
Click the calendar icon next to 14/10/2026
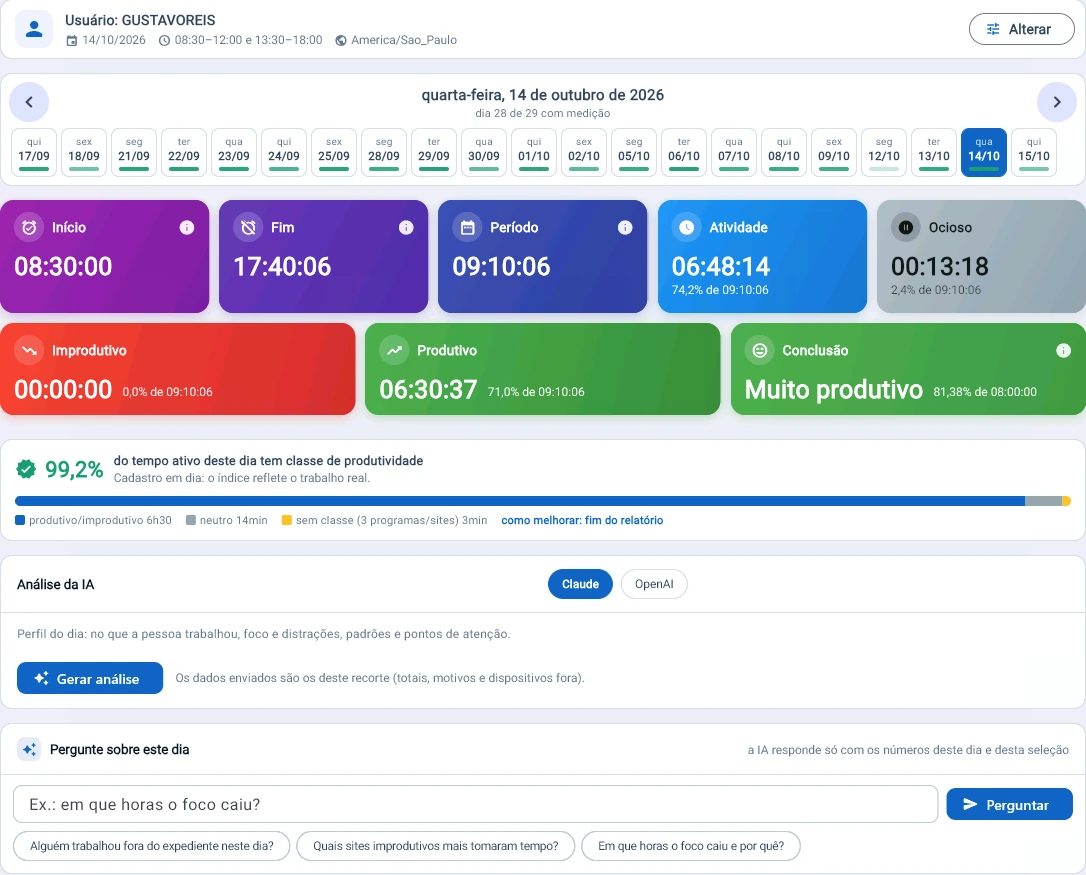pyautogui.click(x=72, y=40)
